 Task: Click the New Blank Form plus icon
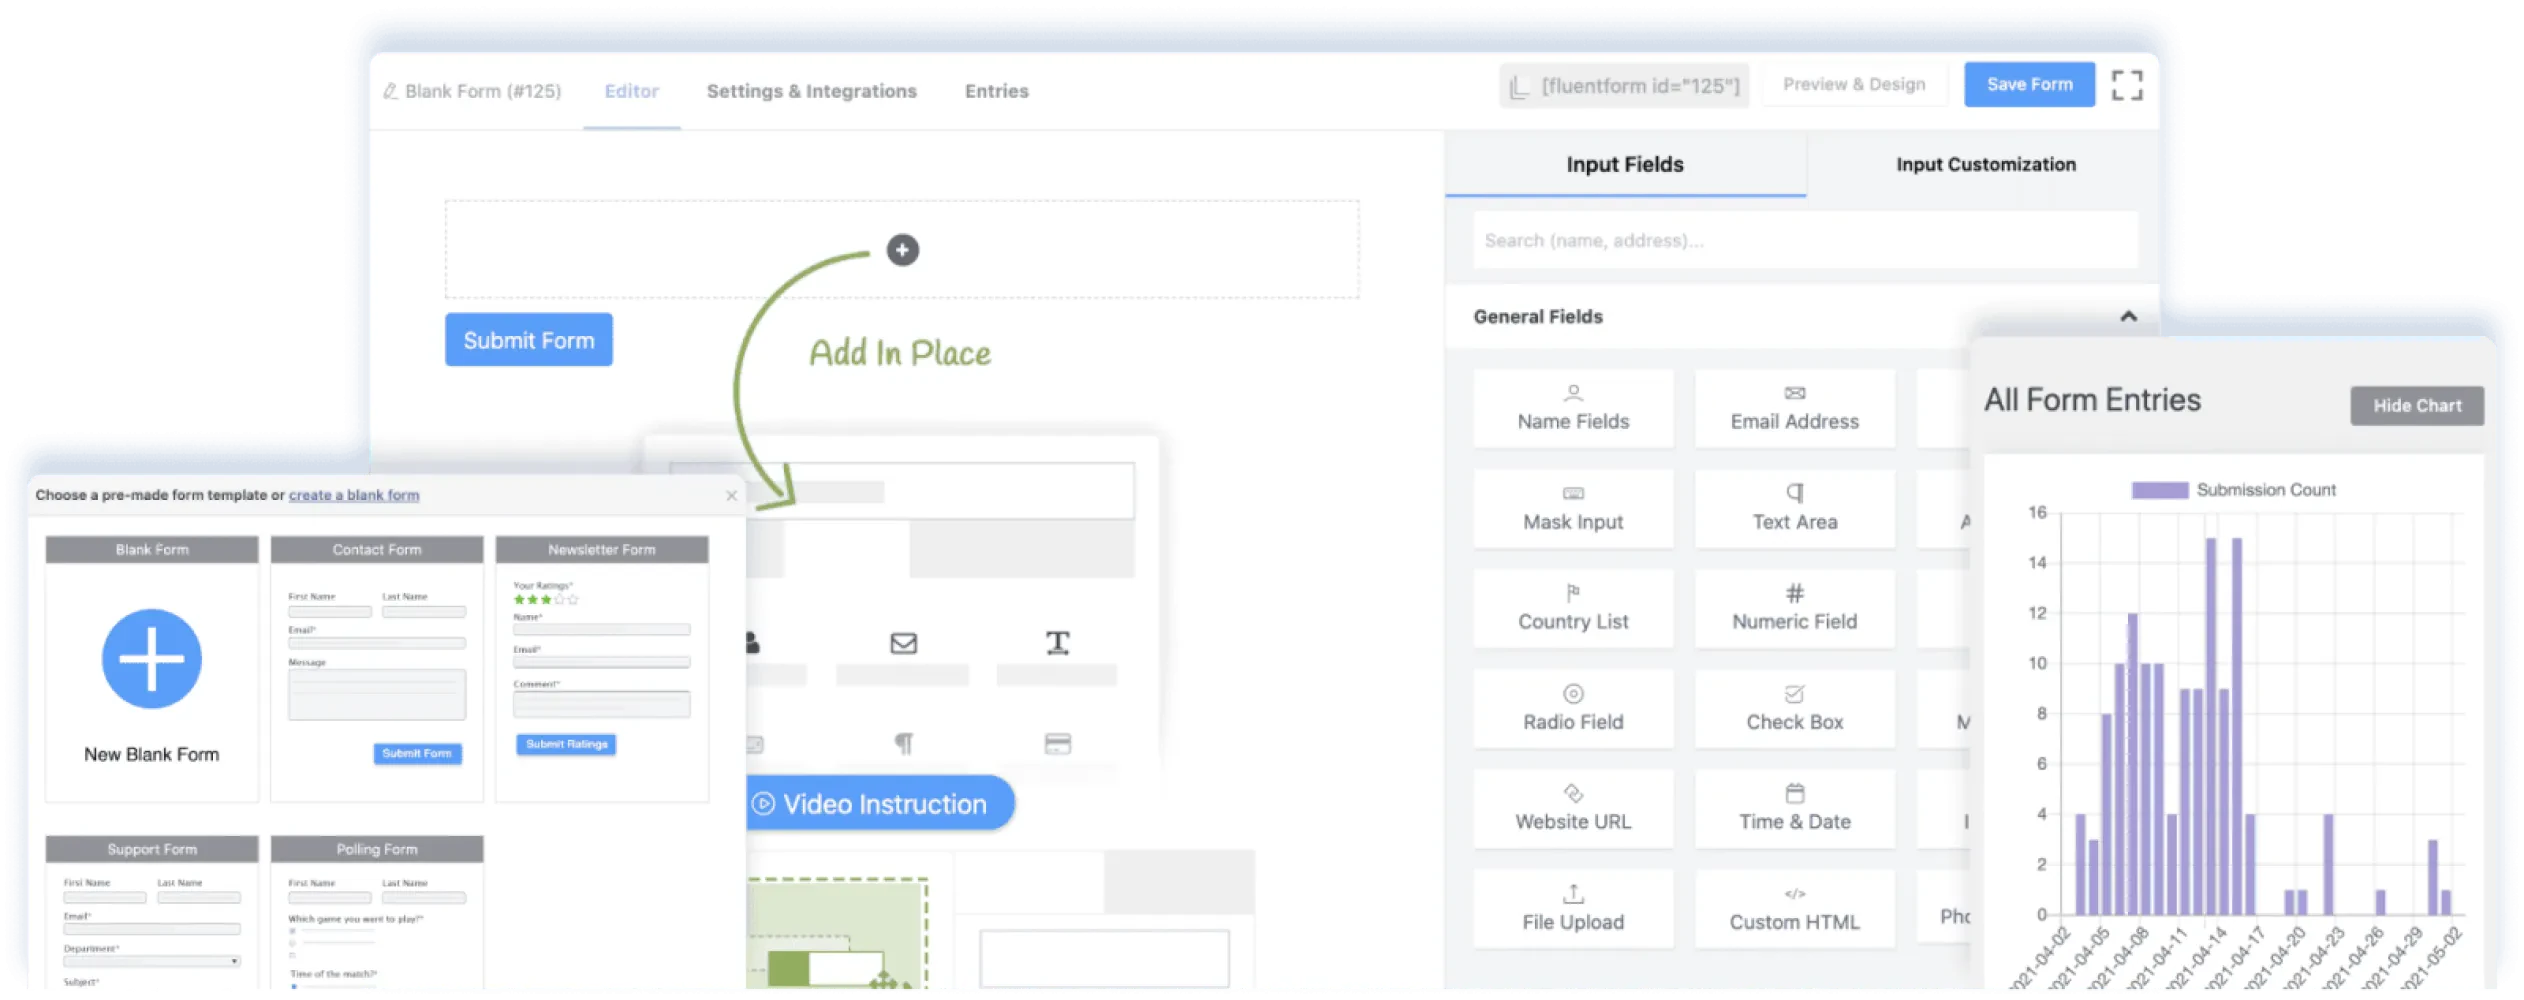point(151,659)
